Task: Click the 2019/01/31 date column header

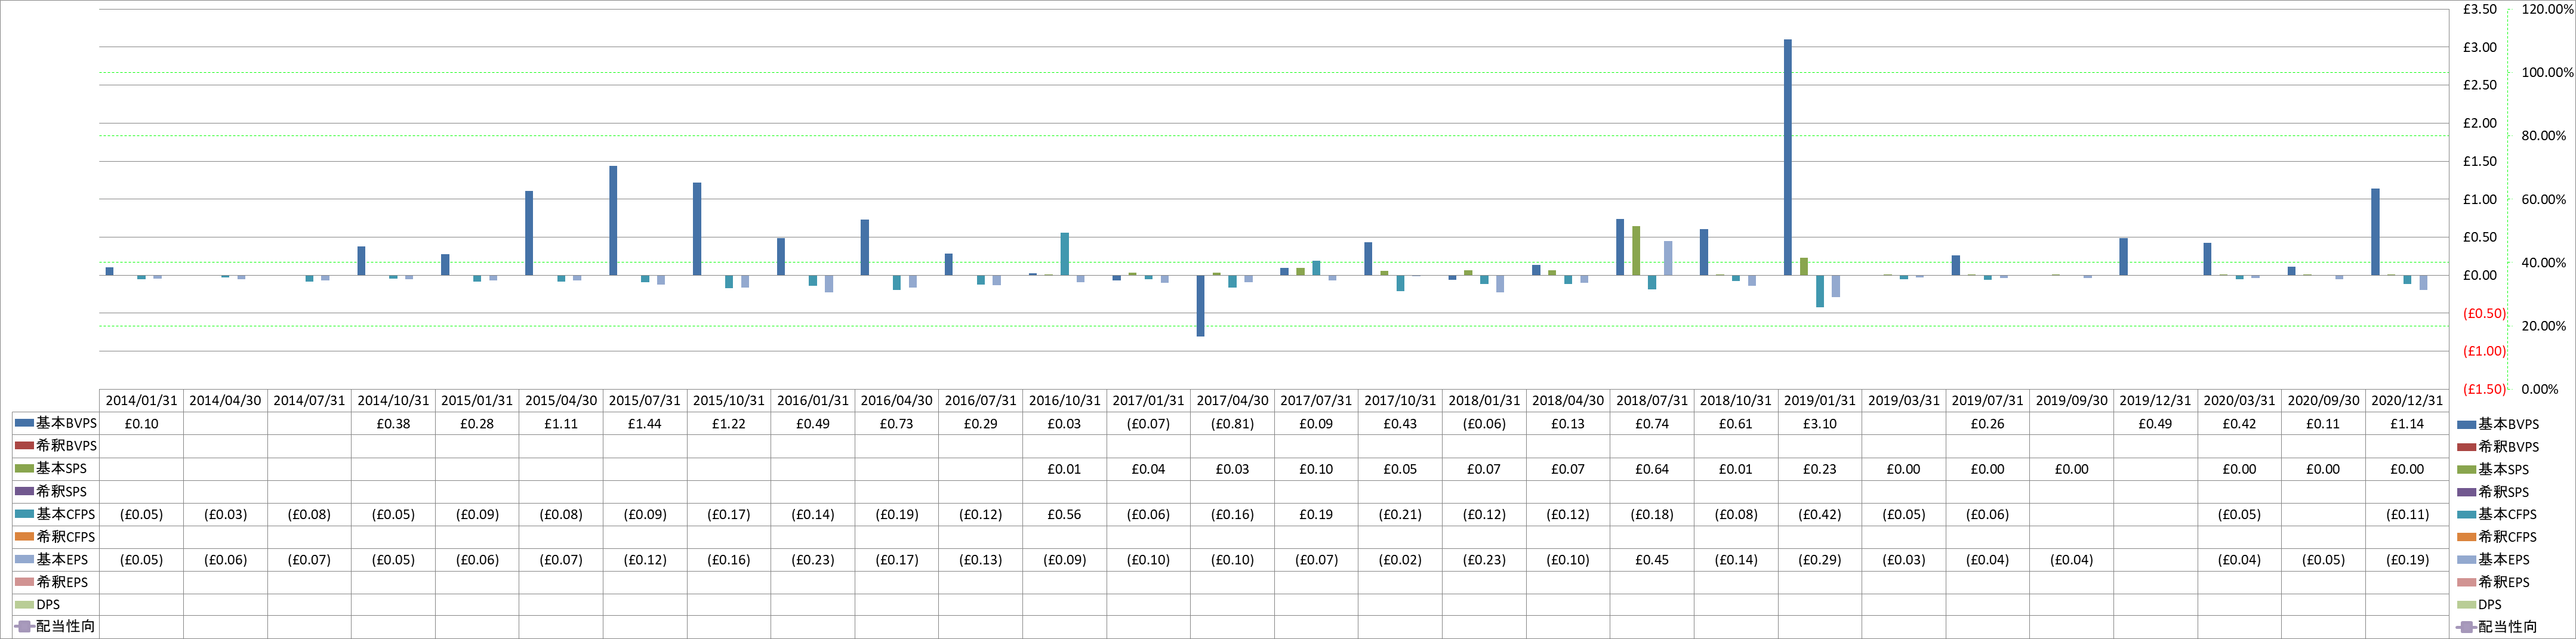Action: 1820,400
